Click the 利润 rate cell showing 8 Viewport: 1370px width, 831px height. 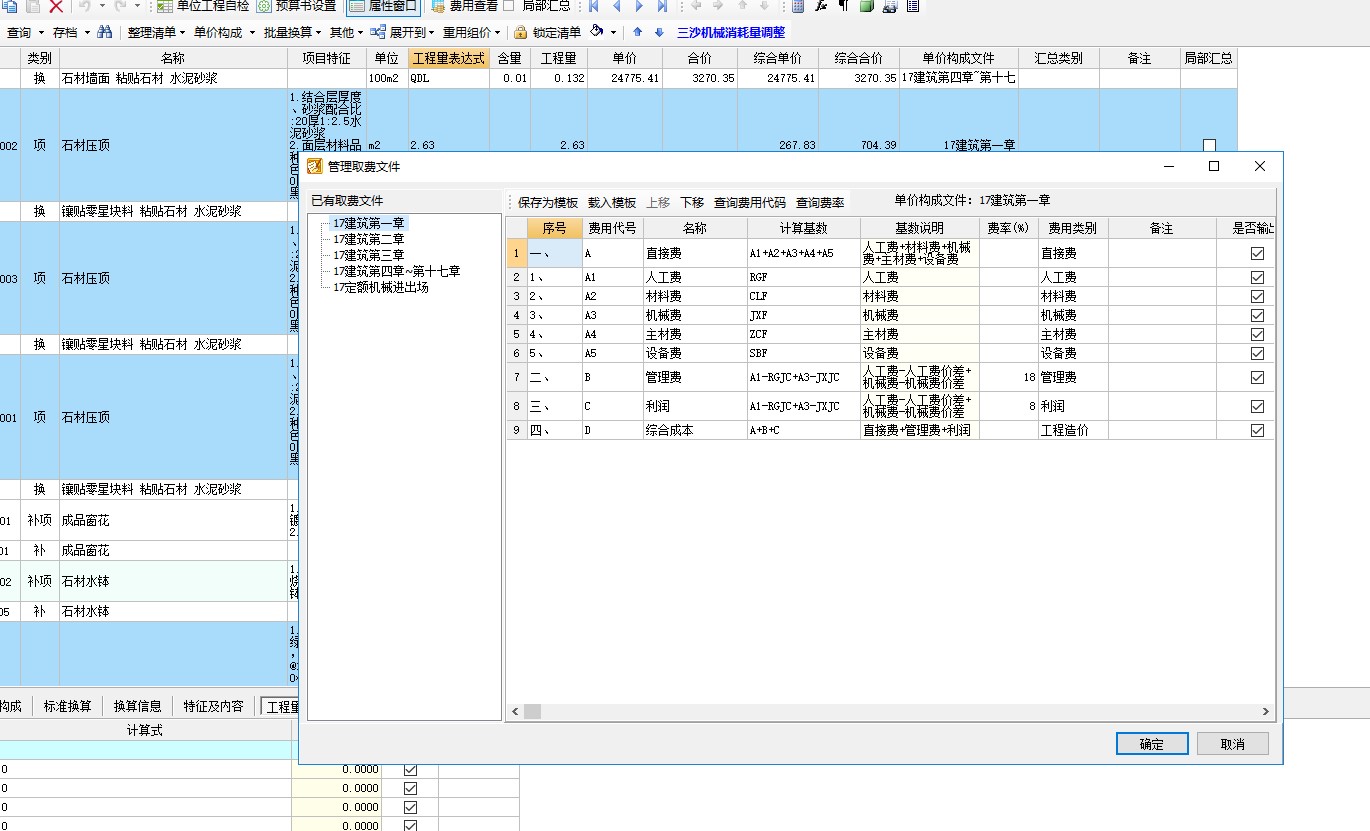tap(1008, 406)
